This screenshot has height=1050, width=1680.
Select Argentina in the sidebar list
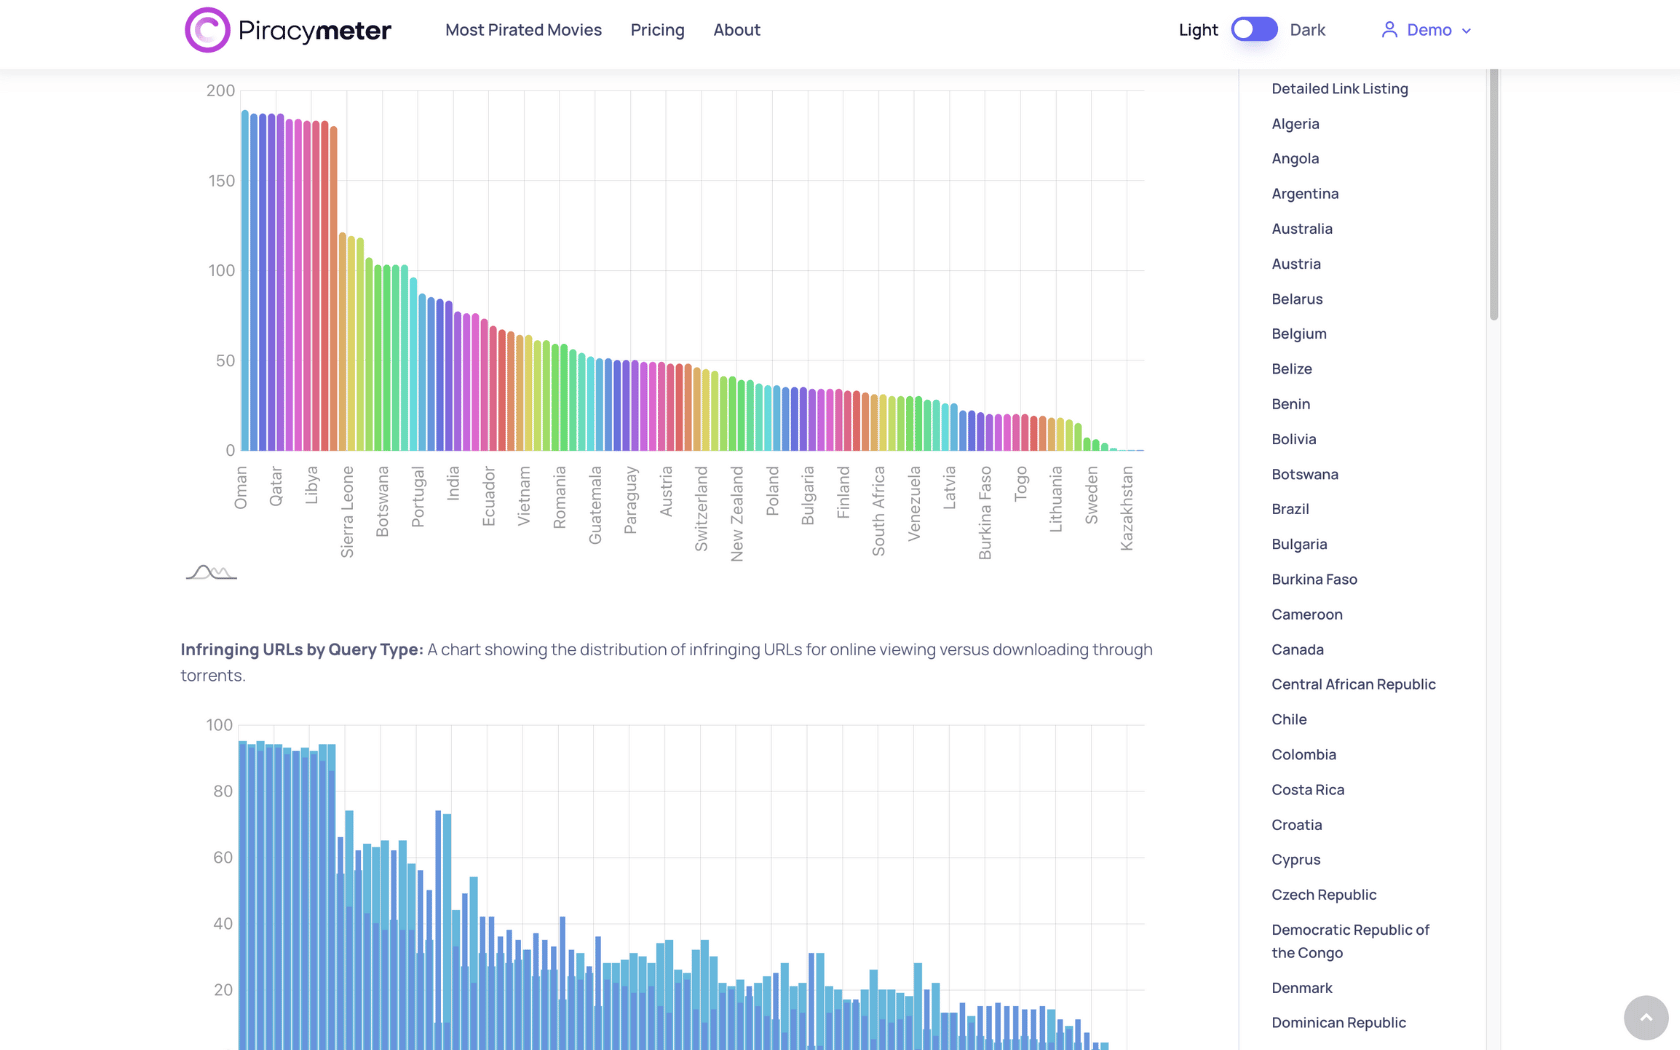coord(1305,194)
